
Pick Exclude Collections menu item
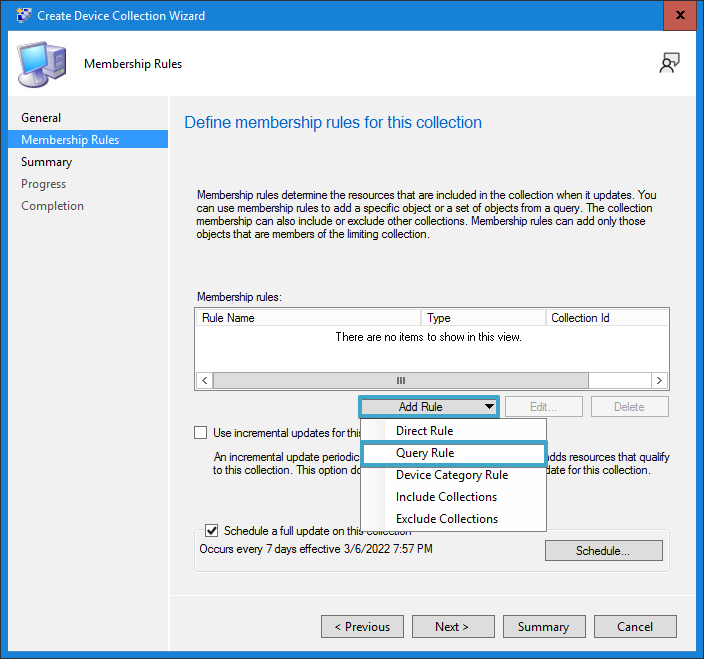pyautogui.click(x=453, y=519)
